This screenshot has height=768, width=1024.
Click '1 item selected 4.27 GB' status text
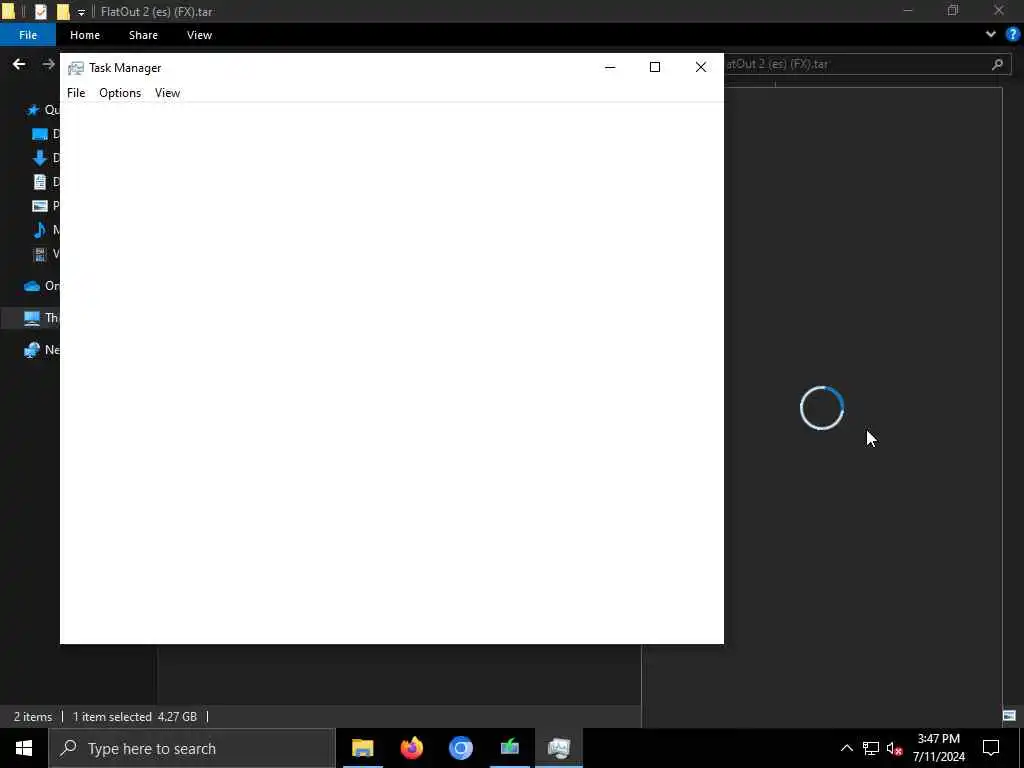coord(135,716)
